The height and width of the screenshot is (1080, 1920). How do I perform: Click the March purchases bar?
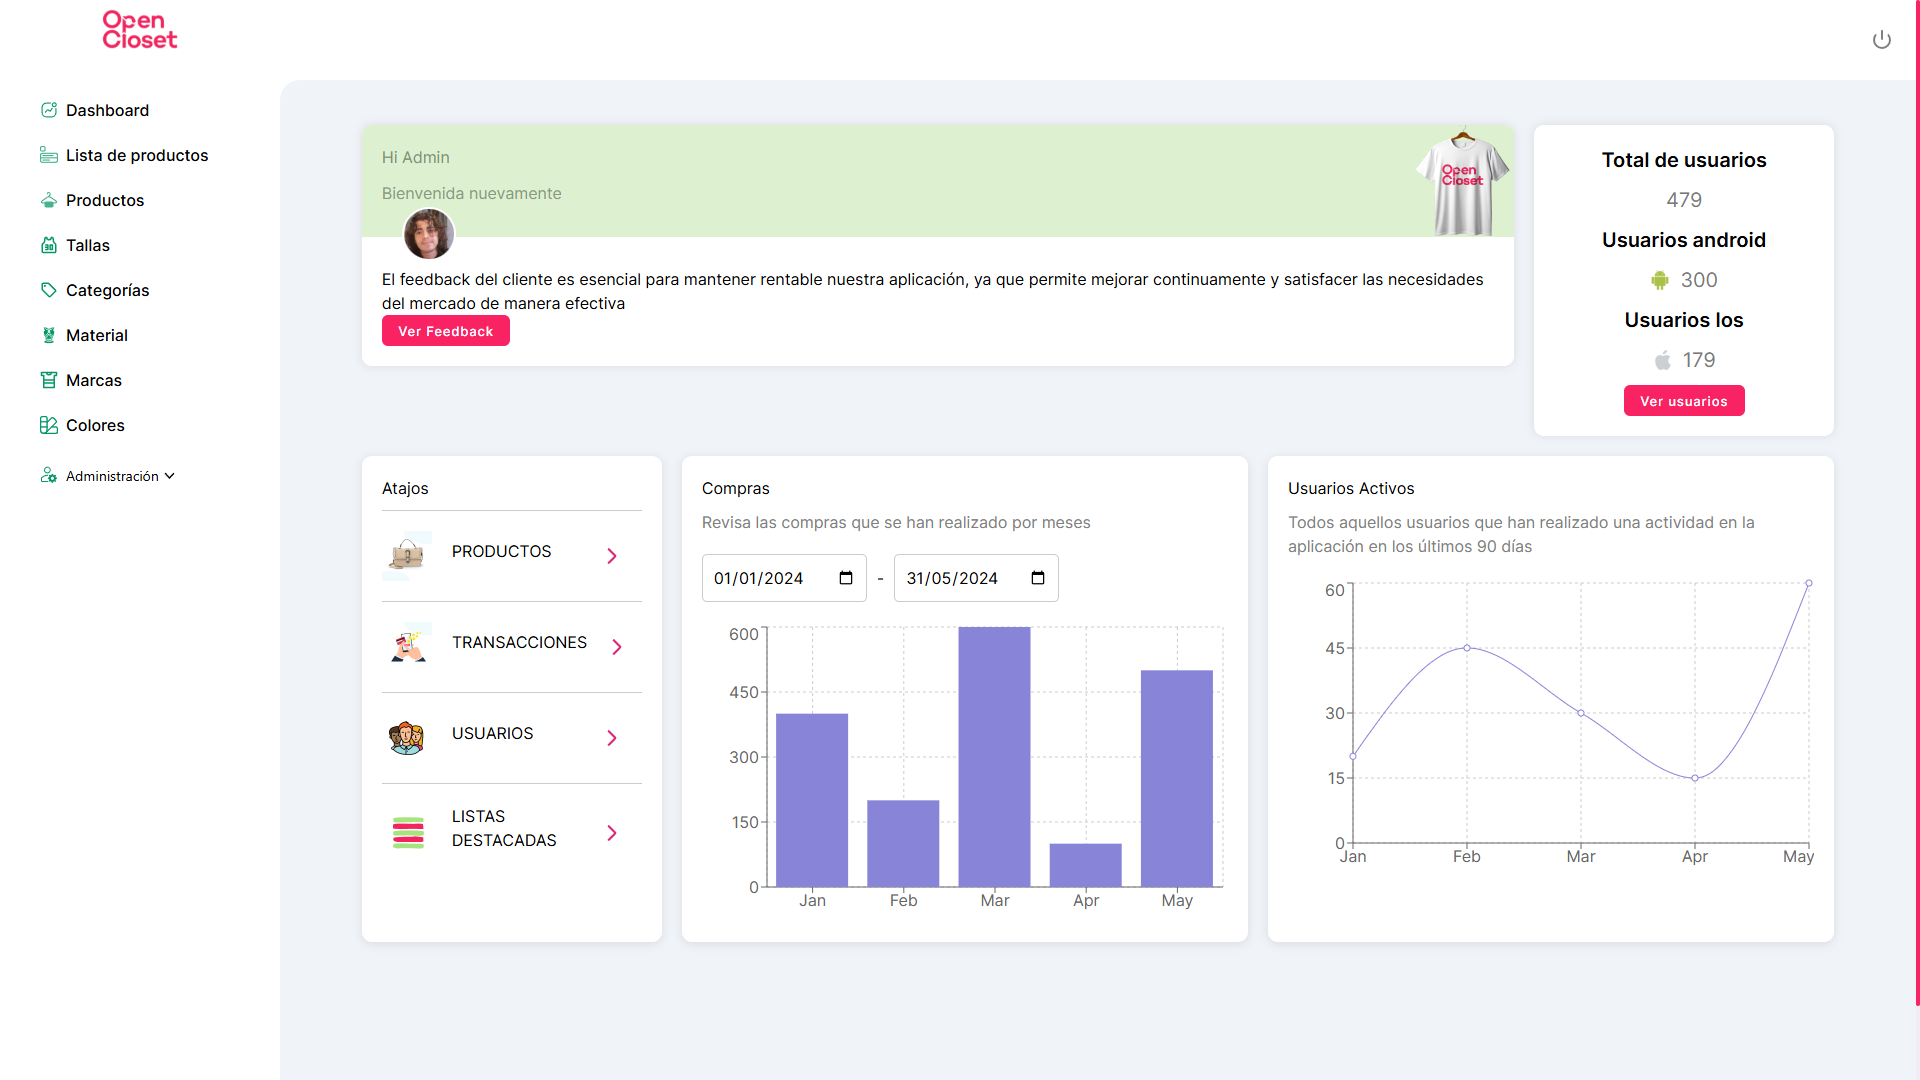click(994, 756)
